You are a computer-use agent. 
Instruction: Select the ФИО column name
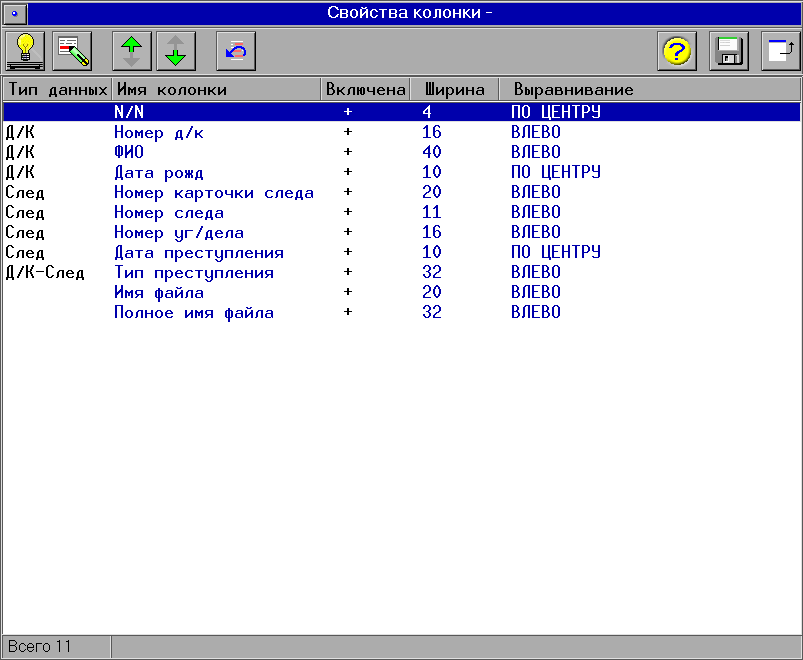129,152
